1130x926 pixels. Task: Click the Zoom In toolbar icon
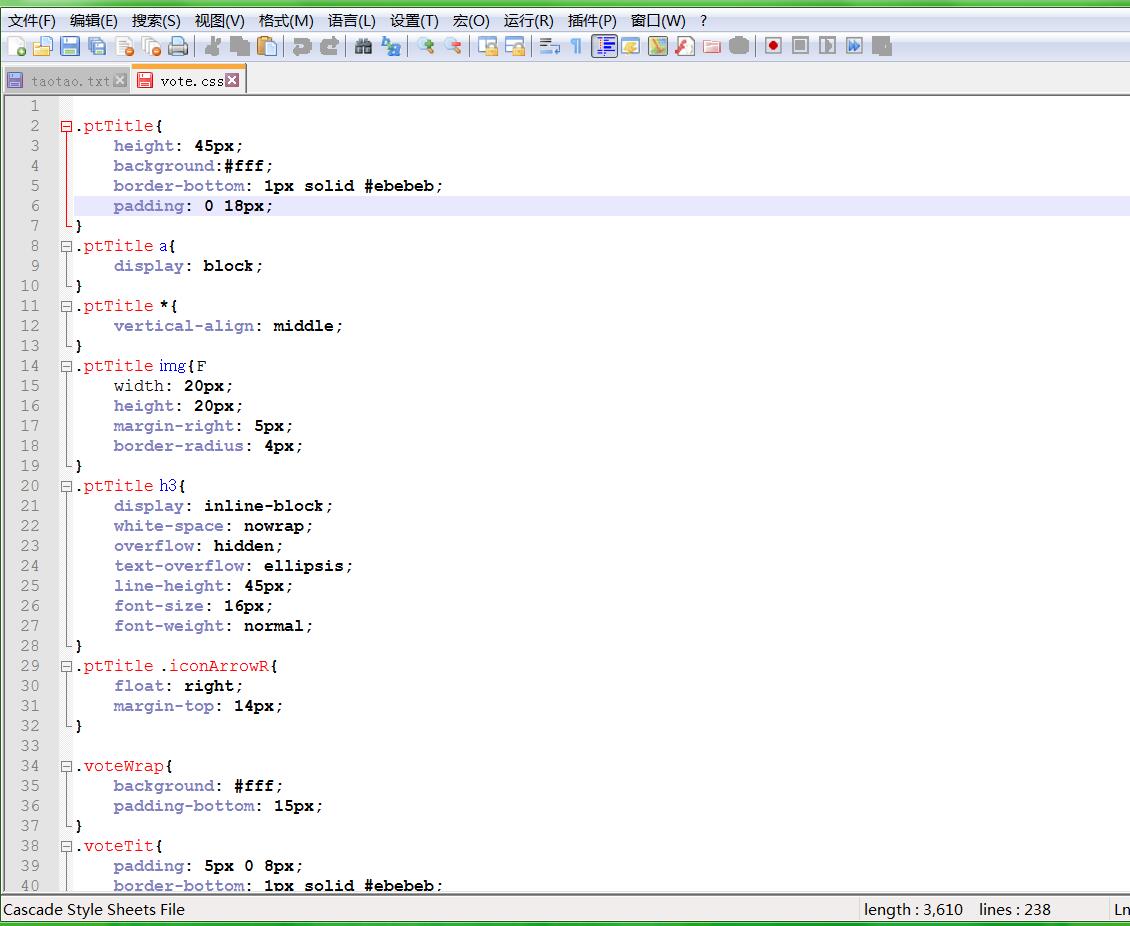[x=427, y=46]
